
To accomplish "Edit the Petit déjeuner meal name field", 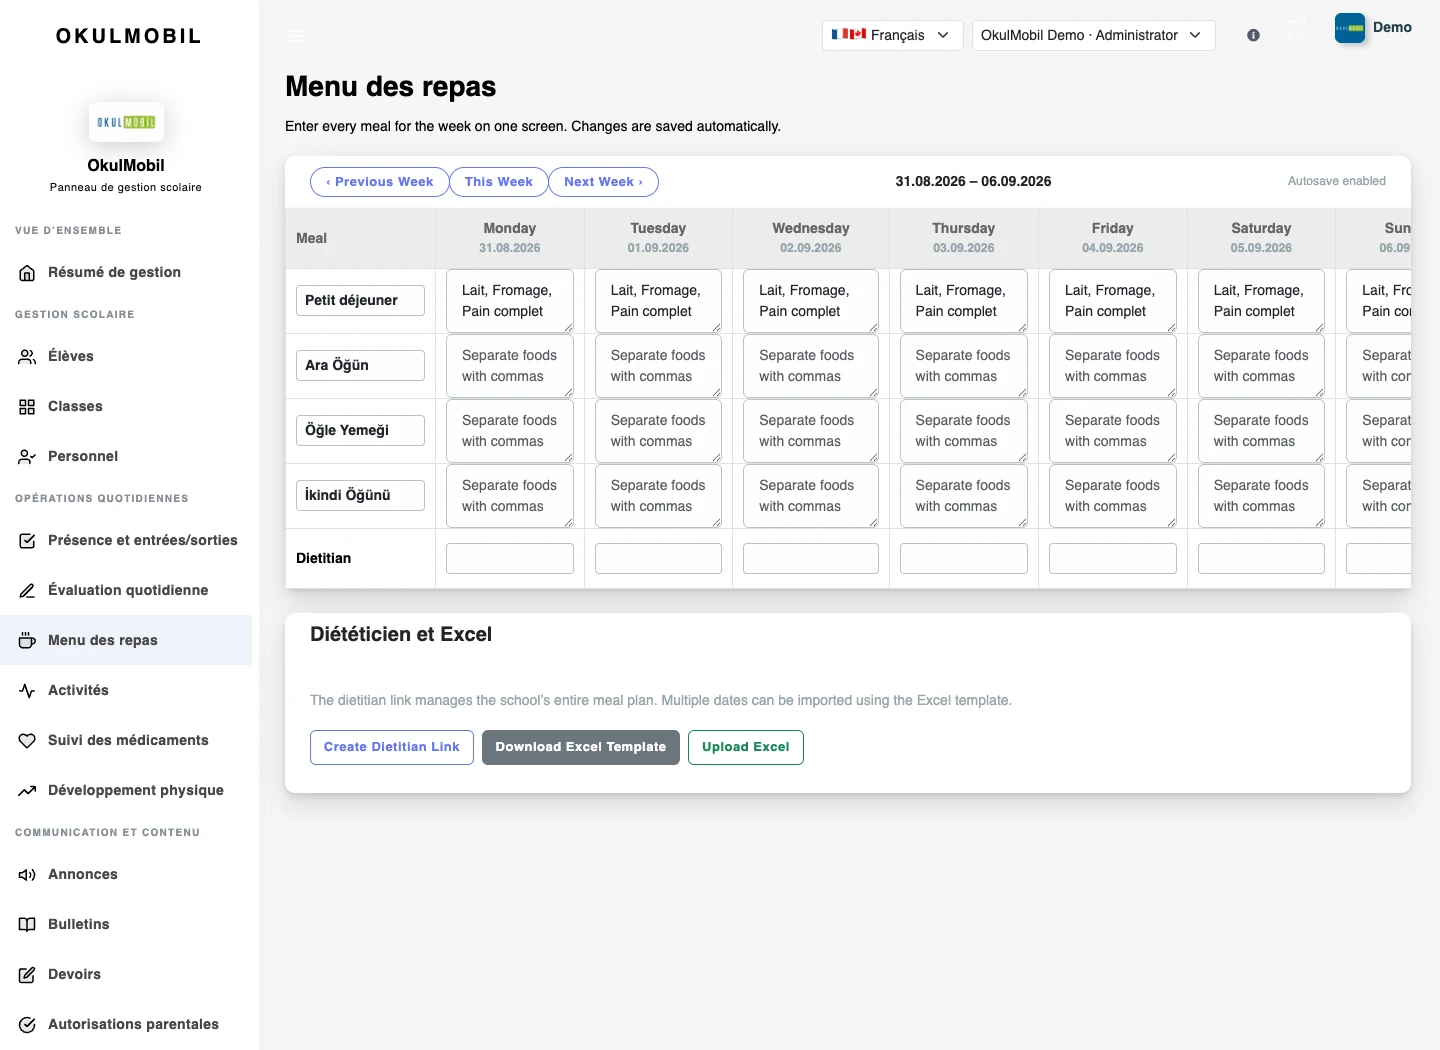I will 360,300.
